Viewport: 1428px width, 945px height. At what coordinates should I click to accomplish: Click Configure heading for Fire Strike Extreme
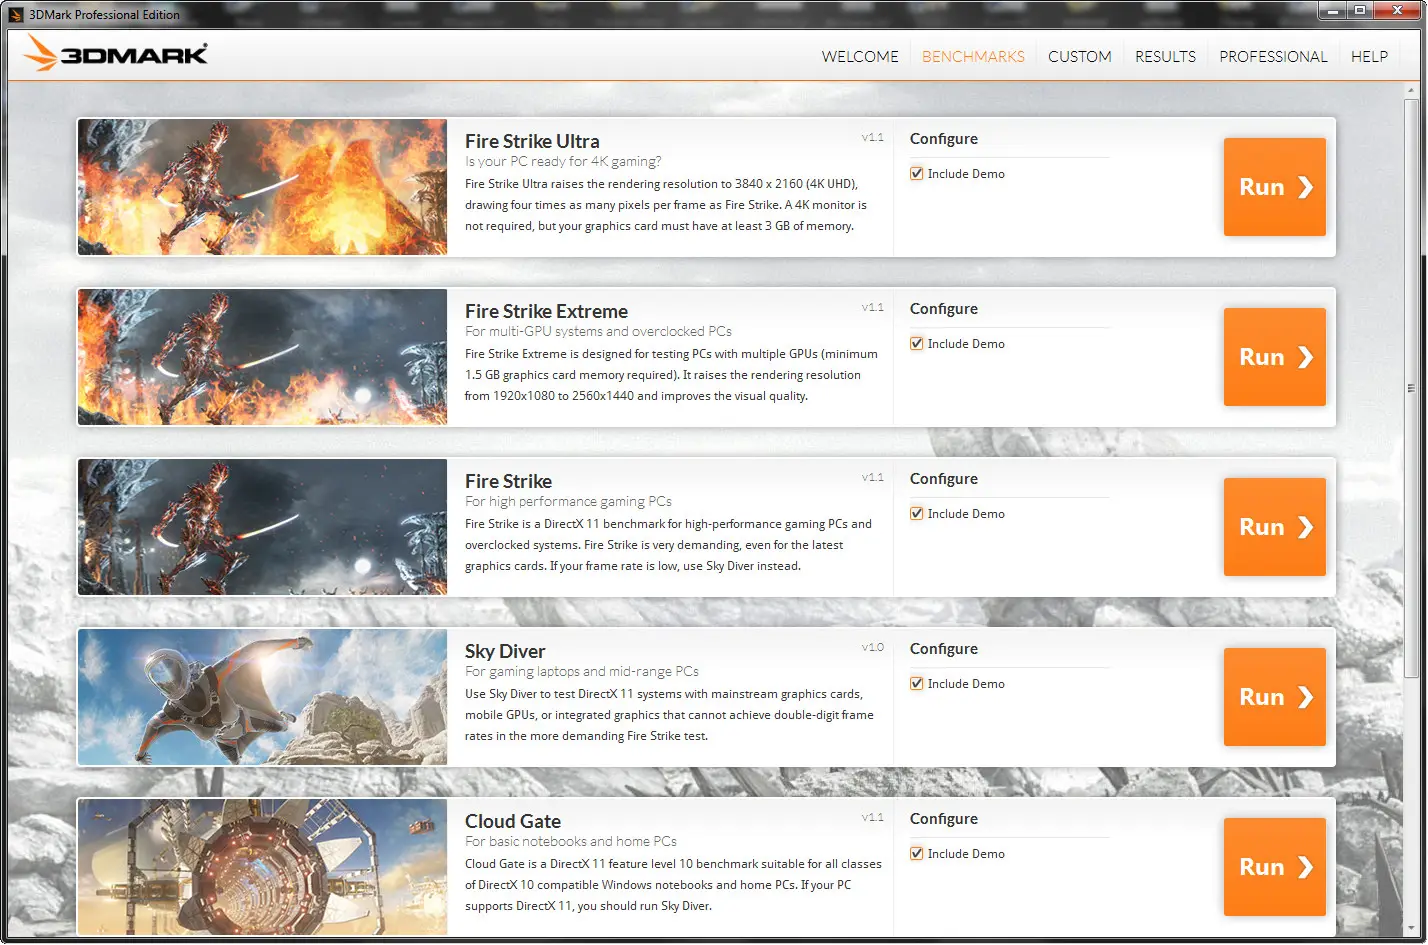tap(944, 309)
